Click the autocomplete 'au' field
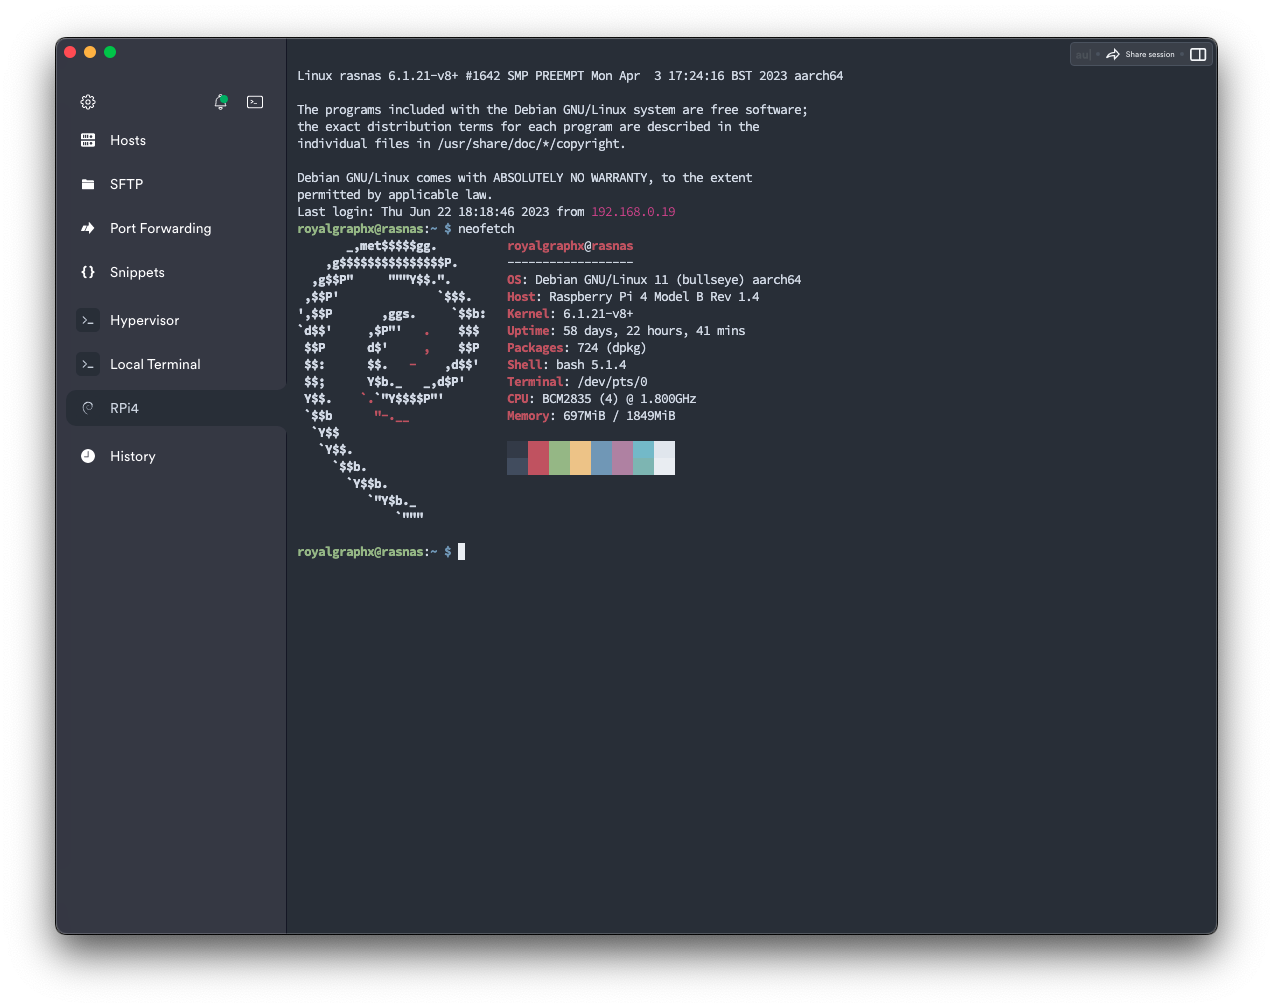Screen dimensions: 1273x1008 point(1083,54)
